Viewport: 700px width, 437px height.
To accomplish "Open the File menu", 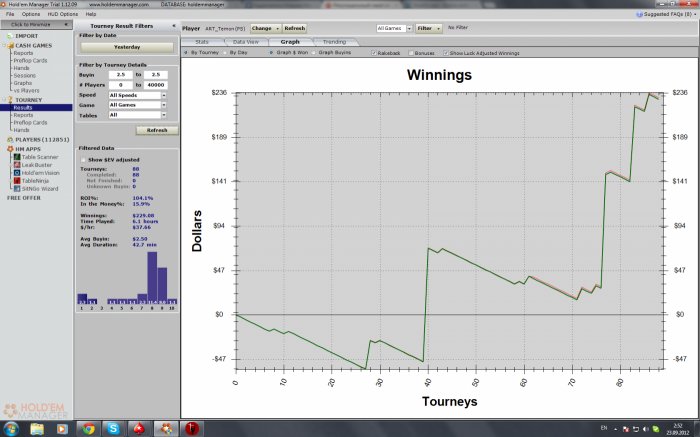I will 10,14.
